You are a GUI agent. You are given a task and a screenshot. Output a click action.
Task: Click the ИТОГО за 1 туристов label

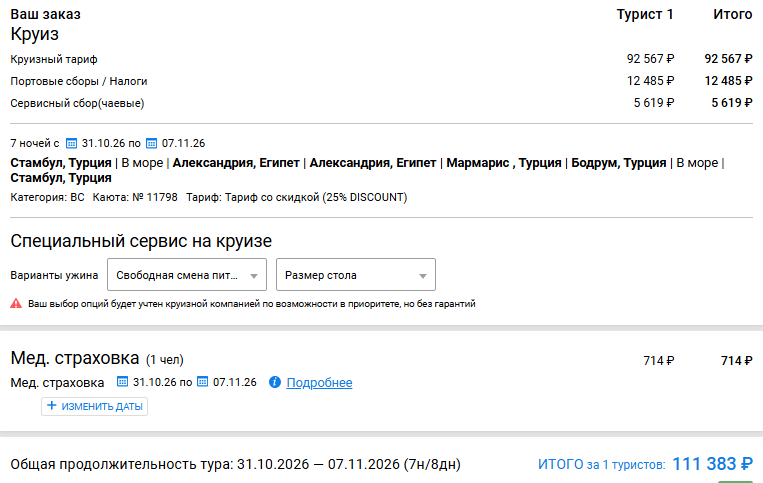[x=601, y=465]
